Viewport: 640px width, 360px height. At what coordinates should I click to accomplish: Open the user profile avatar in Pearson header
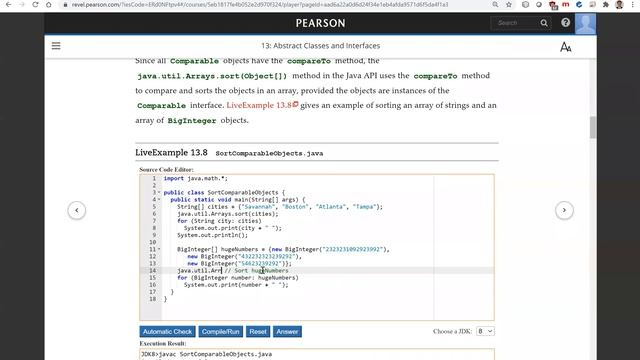pyautogui.click(x=585, y=23)
